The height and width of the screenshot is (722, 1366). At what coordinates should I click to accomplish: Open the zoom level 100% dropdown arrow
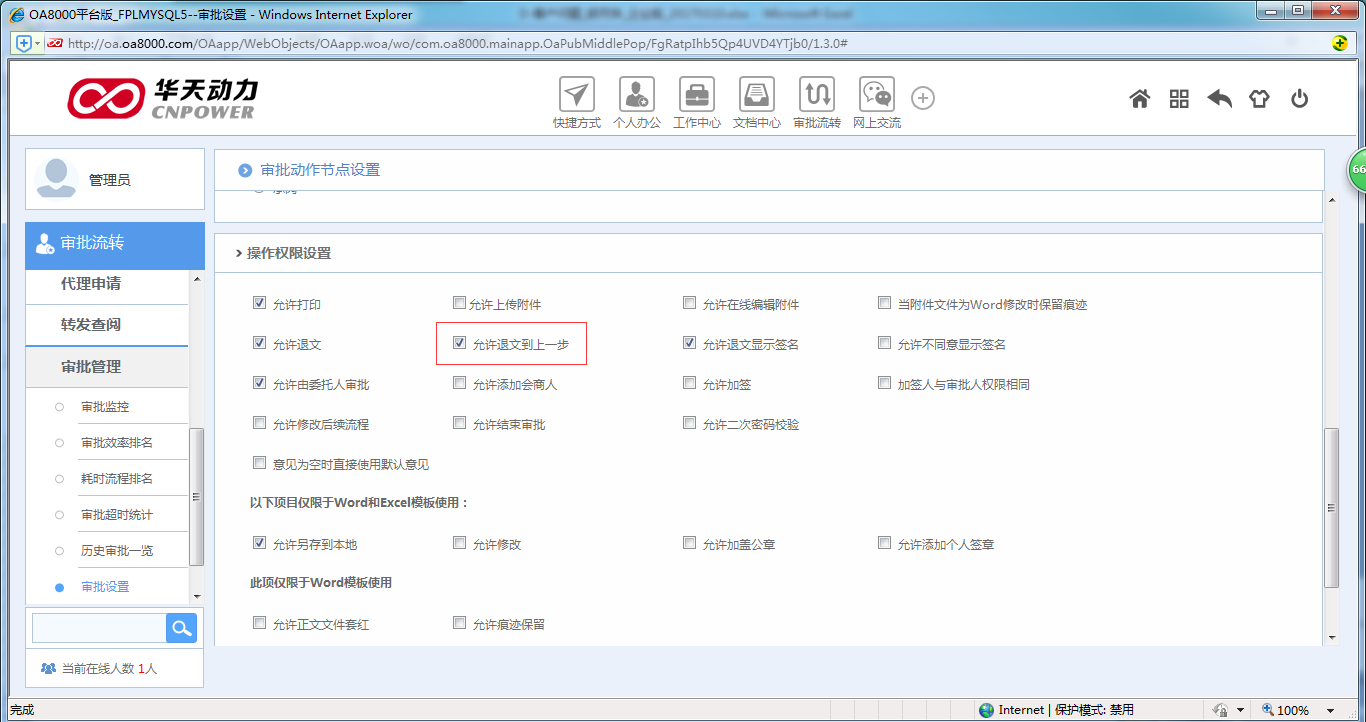click(1330, 710)
